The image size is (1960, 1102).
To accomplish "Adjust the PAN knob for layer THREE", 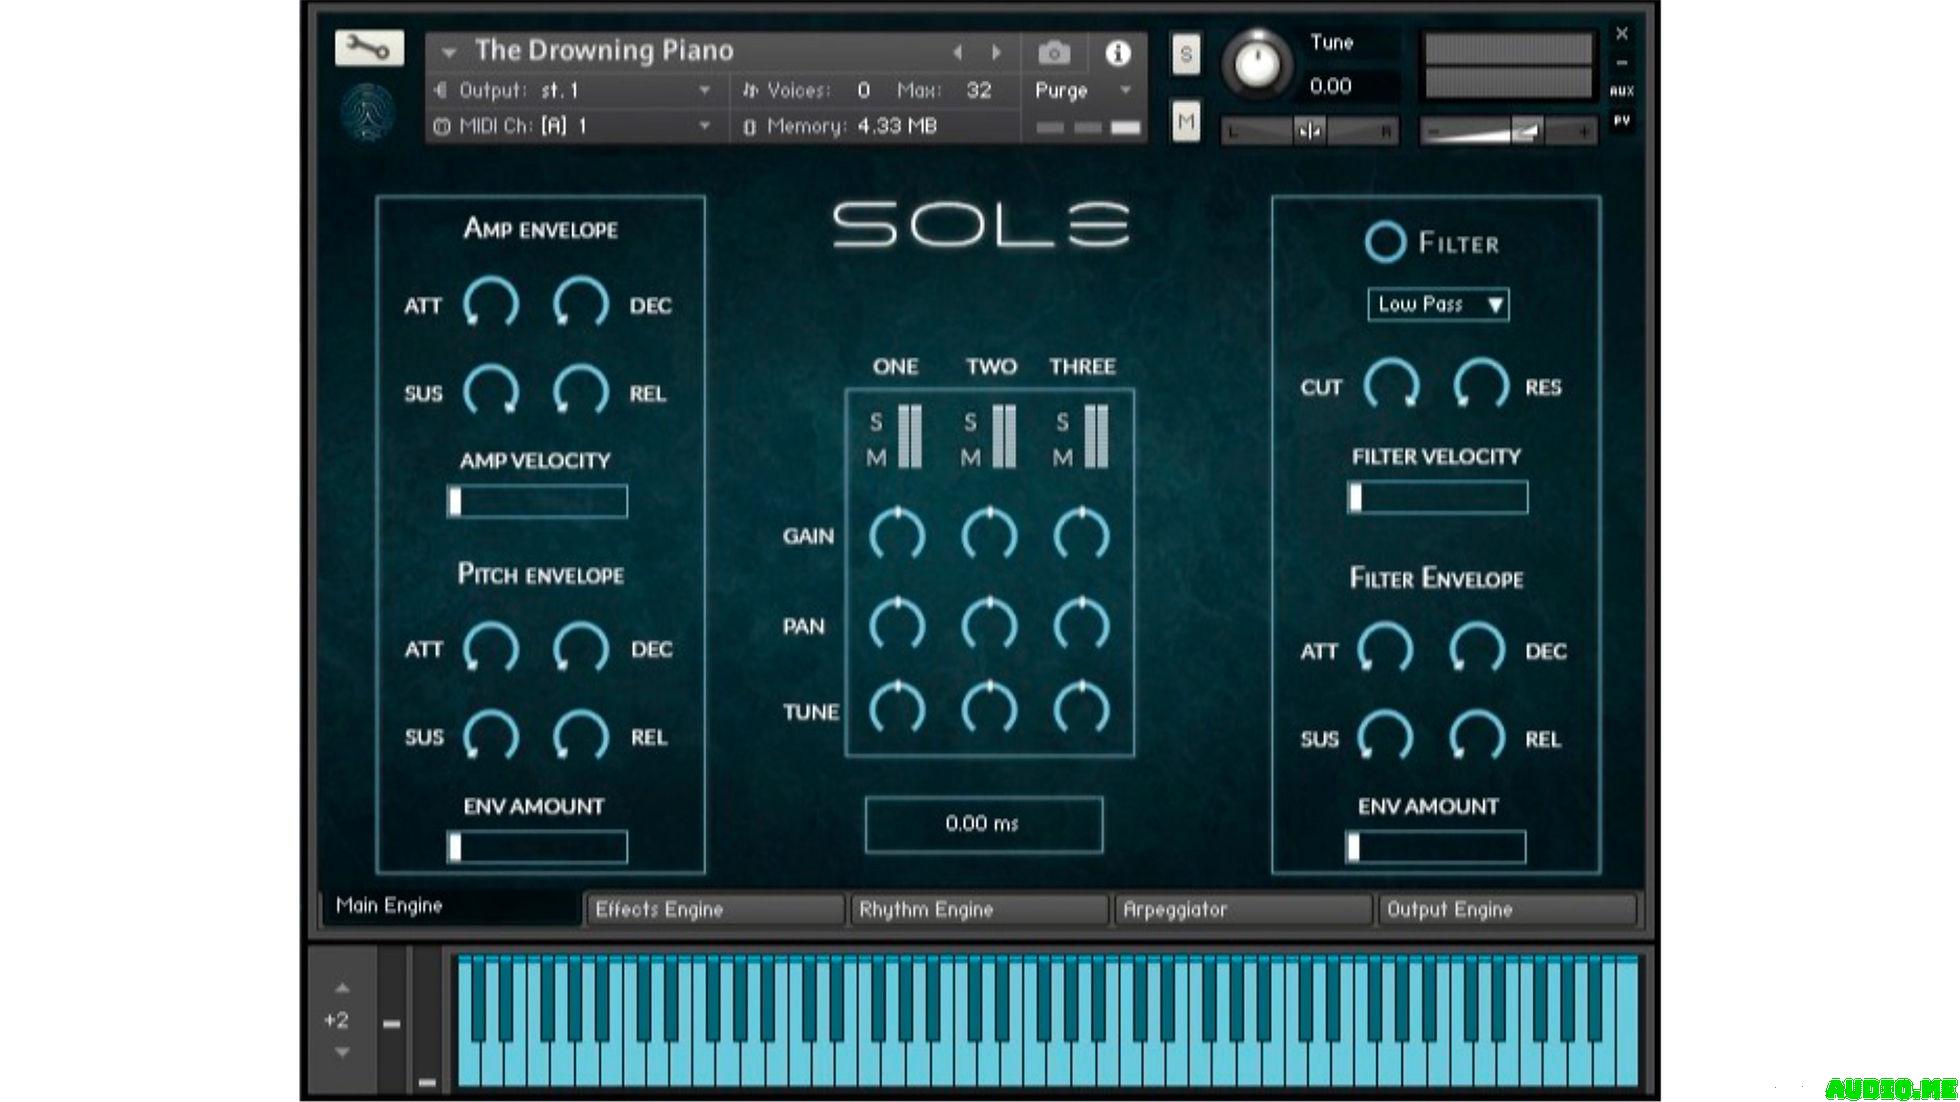I will click(x=1082, y=625).
